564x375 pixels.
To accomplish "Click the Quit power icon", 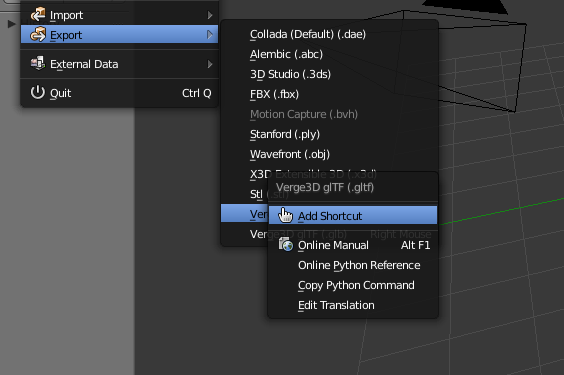I will pos(38,92).
